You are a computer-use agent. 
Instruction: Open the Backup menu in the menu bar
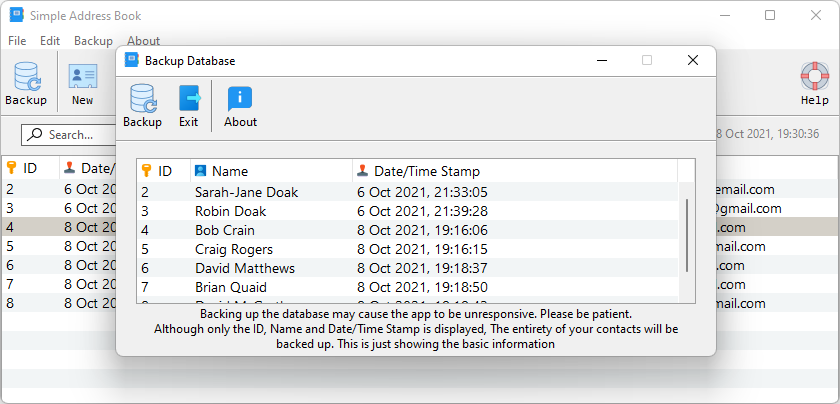[93, 41]
